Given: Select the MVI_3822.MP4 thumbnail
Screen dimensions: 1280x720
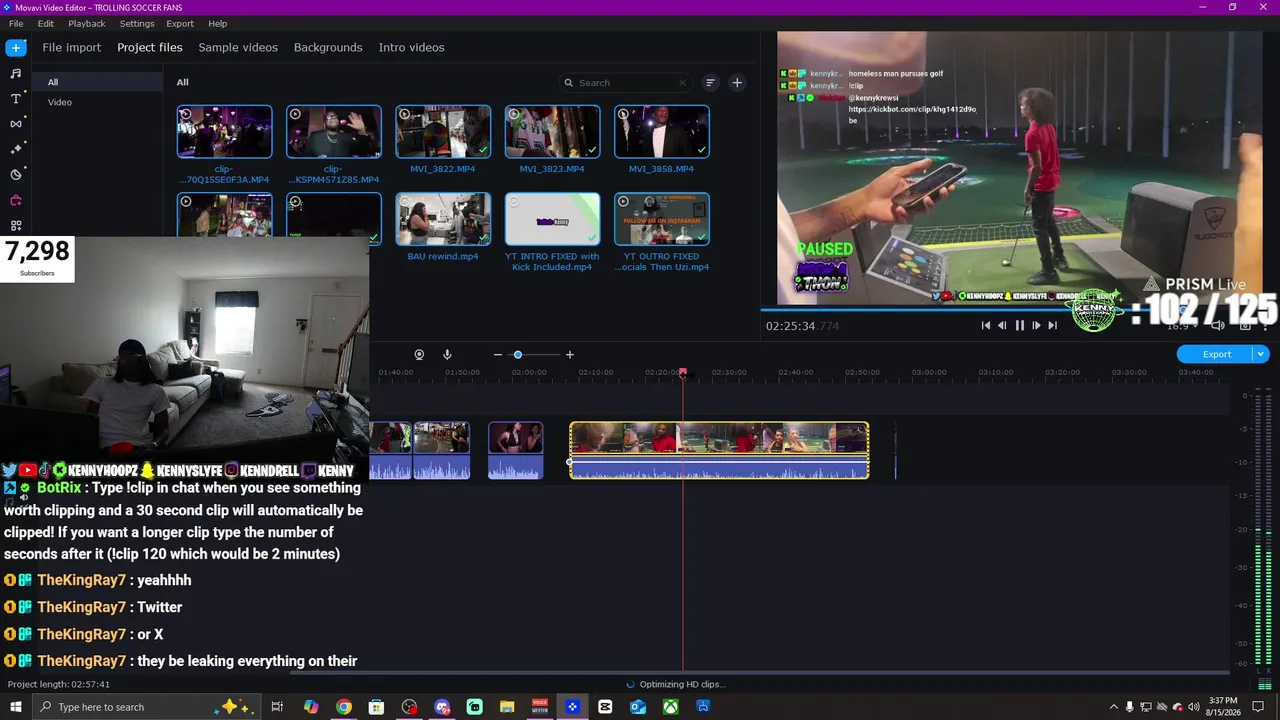Looking at the screenshot, I should (x=443, y=132).
